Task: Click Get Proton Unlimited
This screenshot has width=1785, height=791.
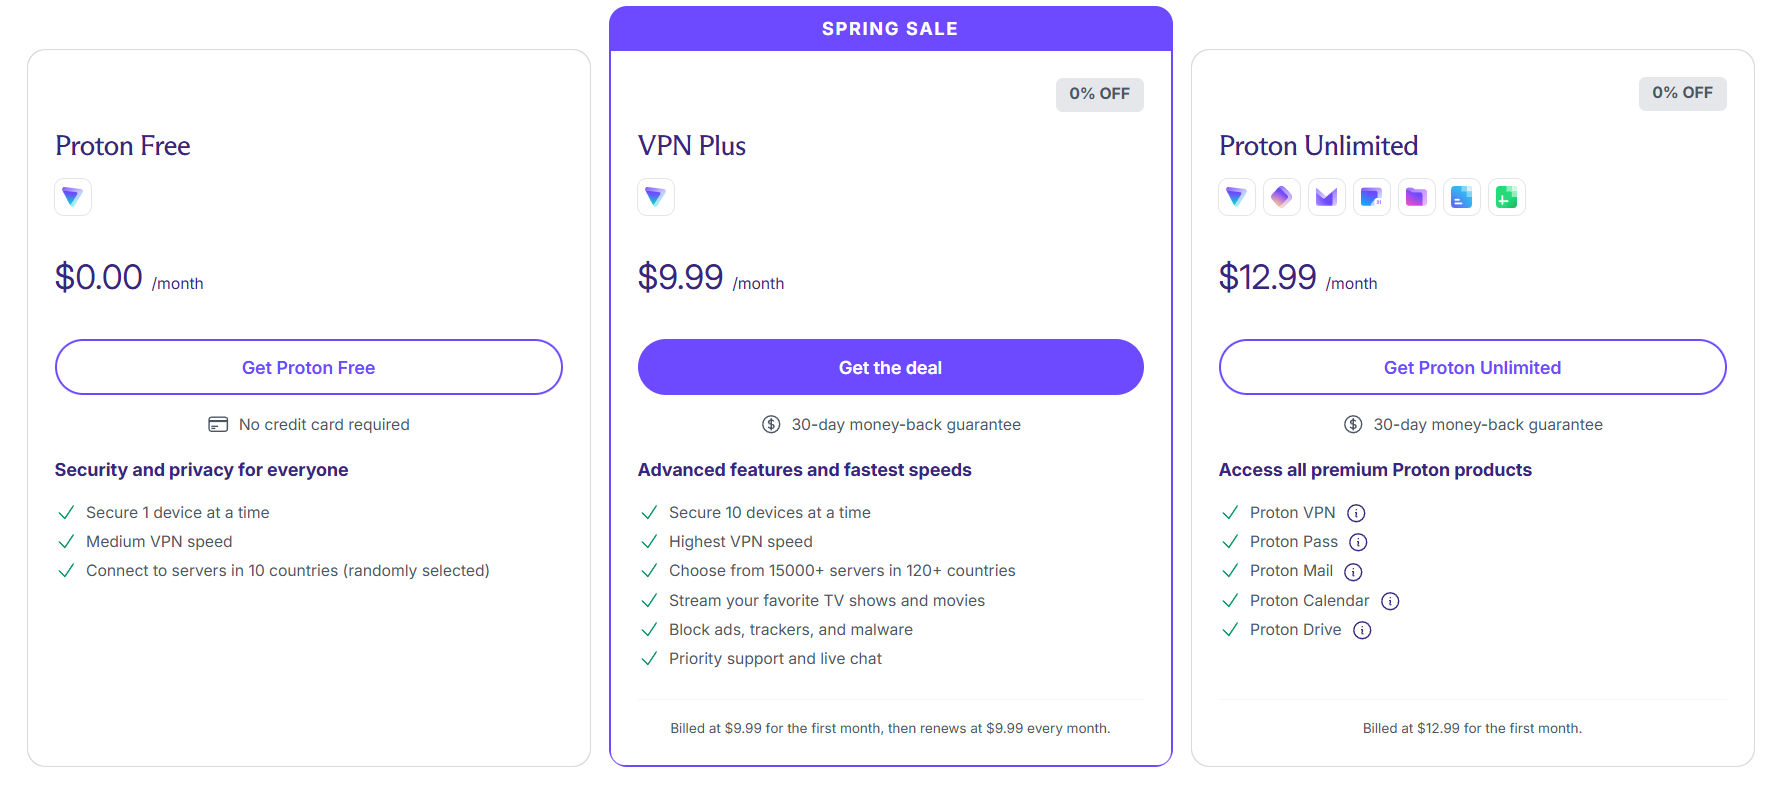Action: click(x=1472, y=367)
